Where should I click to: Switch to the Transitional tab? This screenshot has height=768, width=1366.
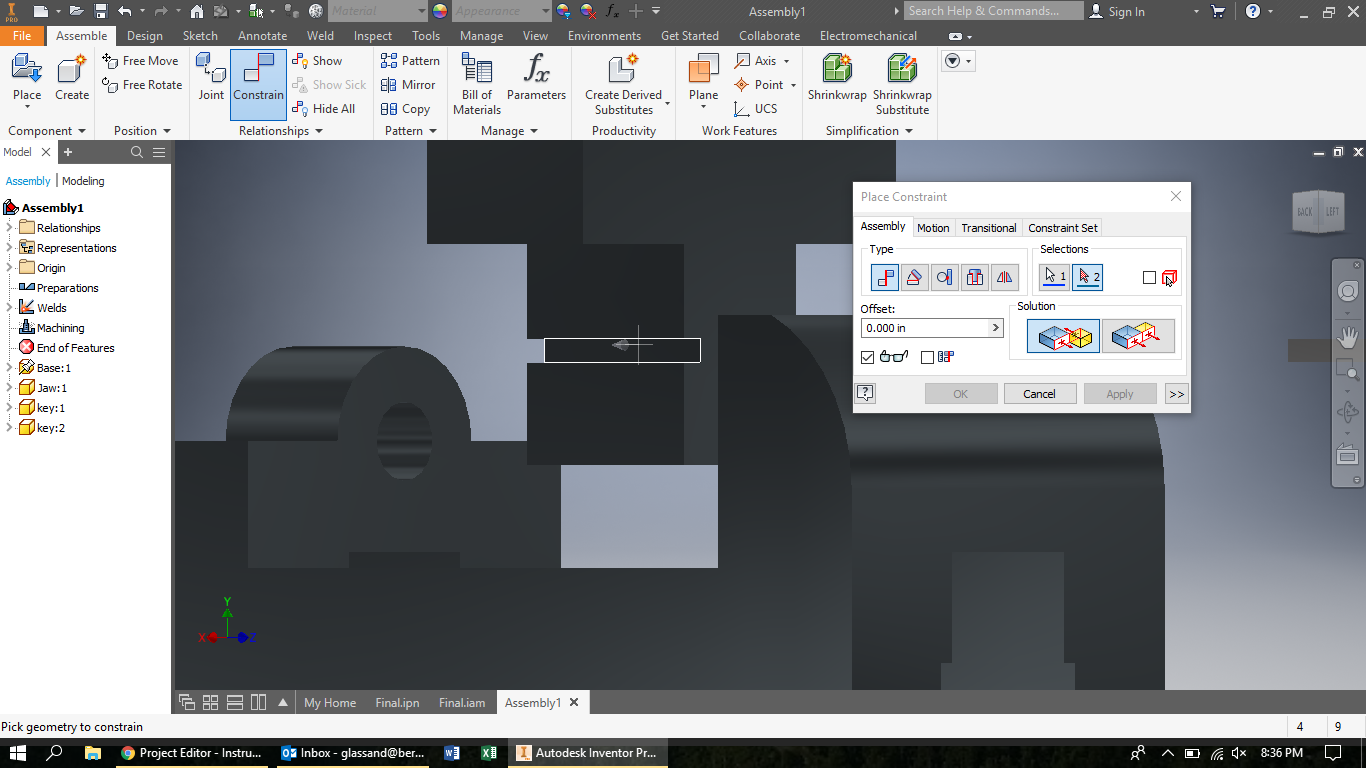tap(989, 228)
